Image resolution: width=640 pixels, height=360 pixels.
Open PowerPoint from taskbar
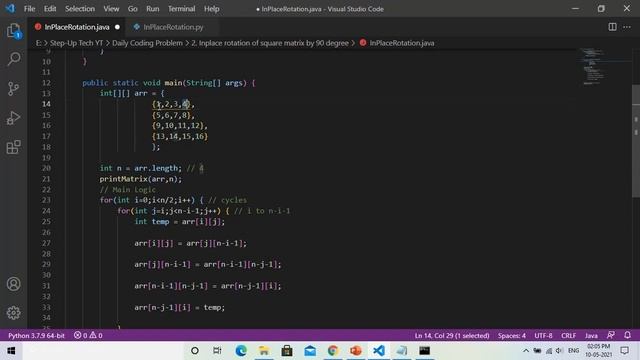coord(356,351)
